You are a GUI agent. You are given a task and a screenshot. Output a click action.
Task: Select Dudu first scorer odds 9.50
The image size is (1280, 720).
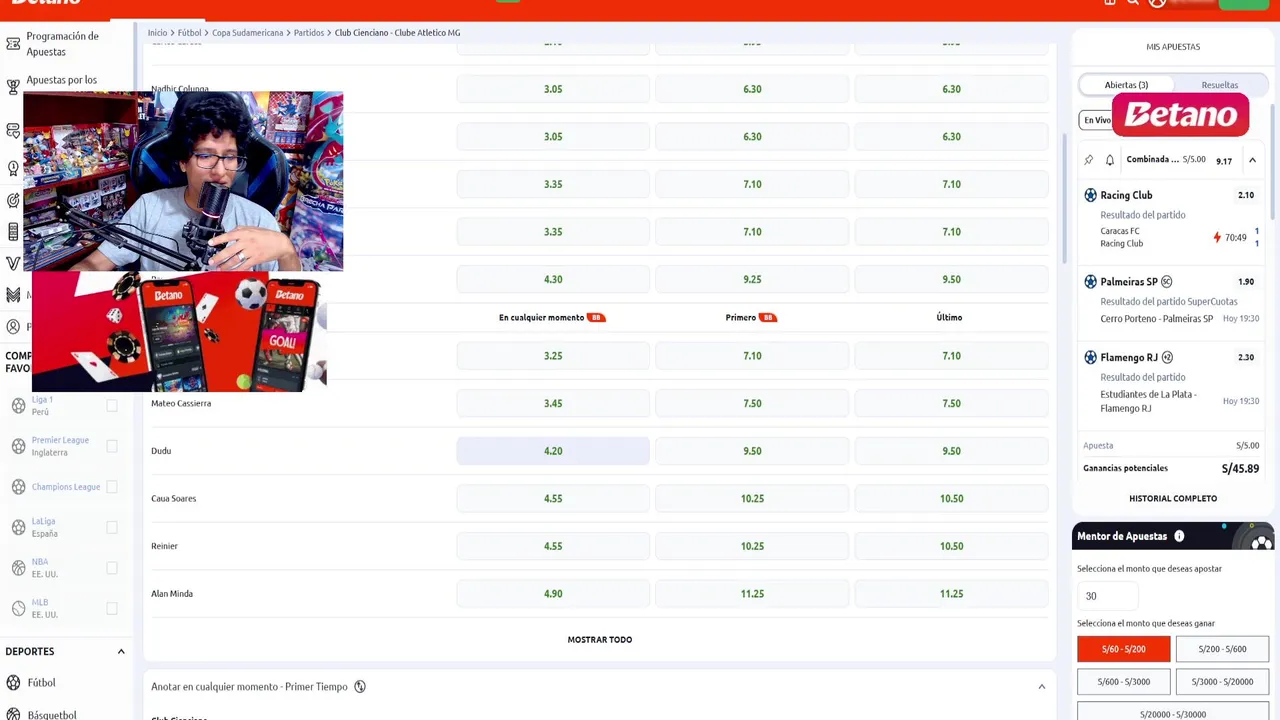tap(752, 451)
